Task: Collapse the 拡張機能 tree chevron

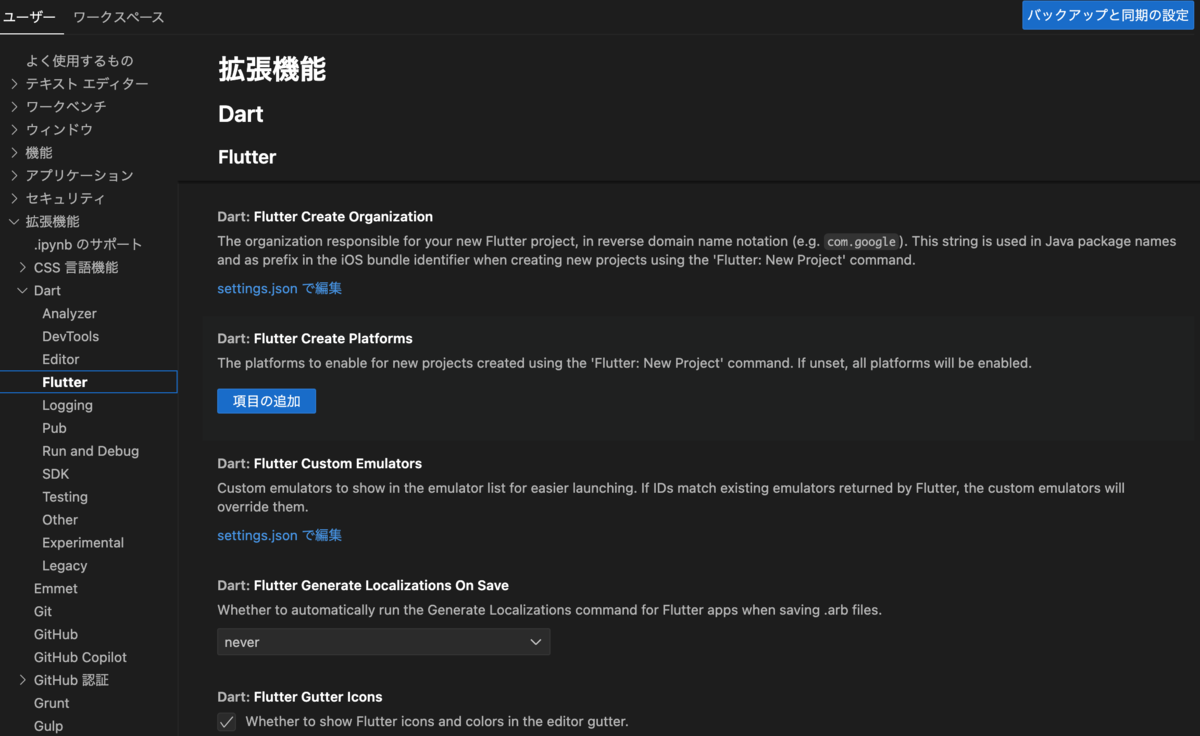Action: [14, 222]
